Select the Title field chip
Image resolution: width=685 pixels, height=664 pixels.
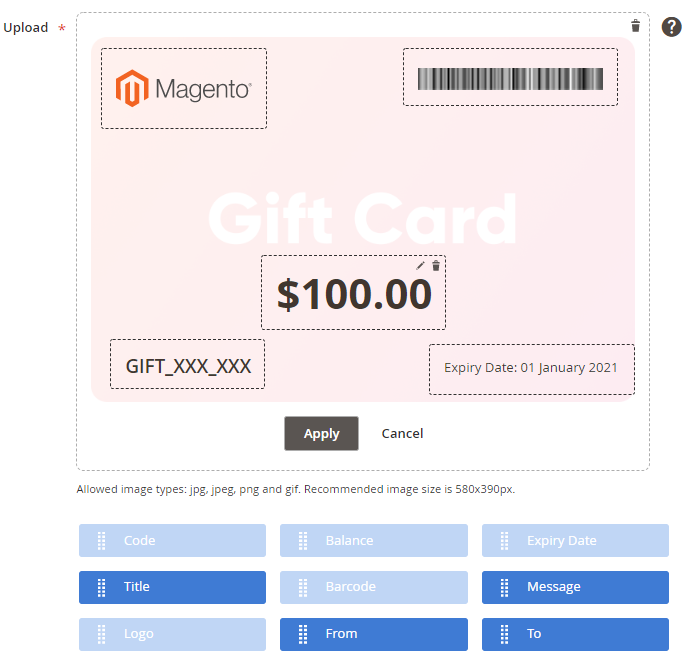(x=172, y=587)
